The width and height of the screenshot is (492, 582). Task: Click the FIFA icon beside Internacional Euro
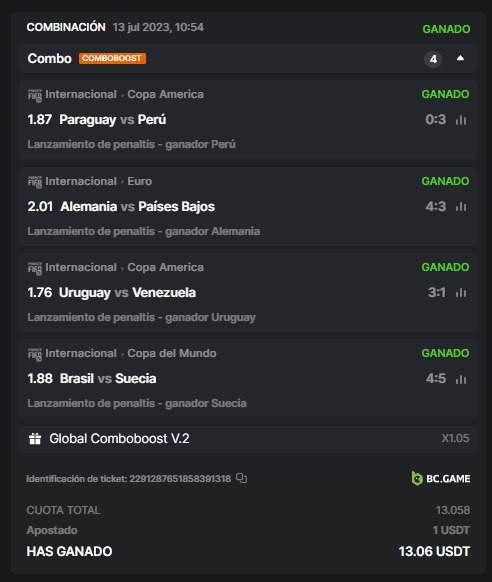pyautogui.click(x=35, y=182)
